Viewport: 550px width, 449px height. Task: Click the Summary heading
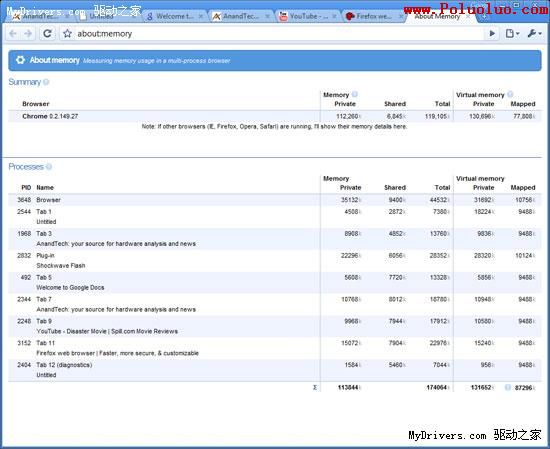click(x=25, y=82)
